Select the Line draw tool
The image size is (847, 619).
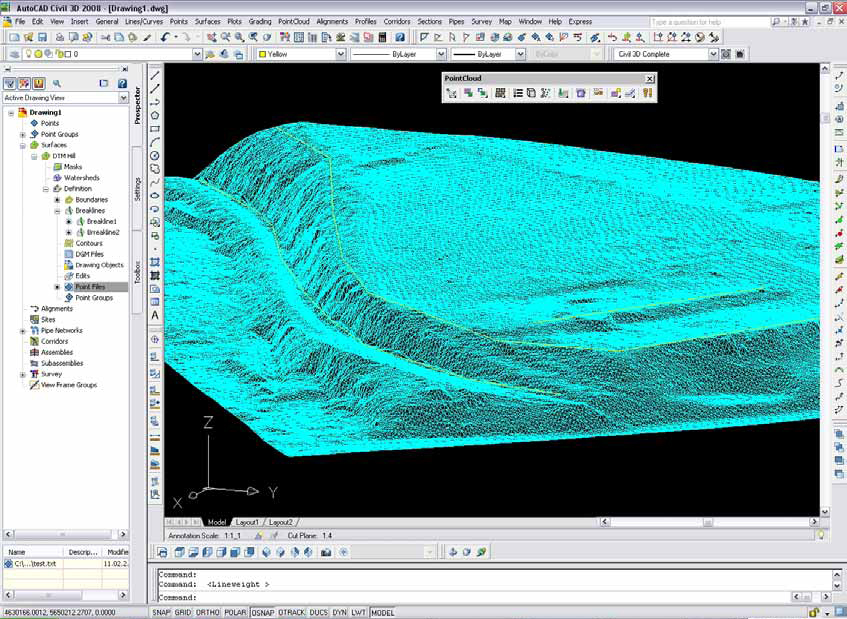click(x=155, y=75)
